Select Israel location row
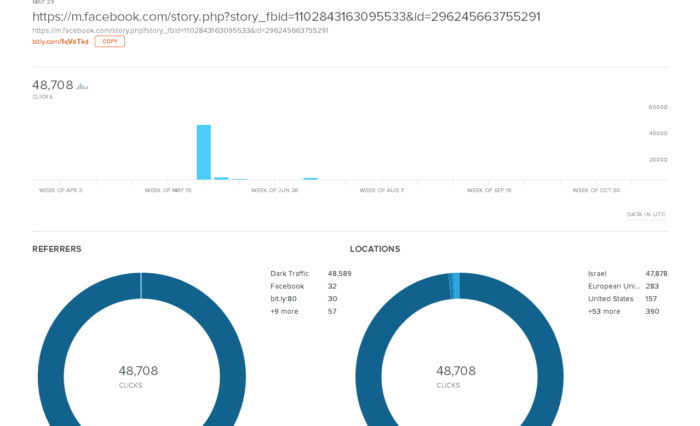The width and height of the screenshot is (700, 426). (x=628, y=274)
